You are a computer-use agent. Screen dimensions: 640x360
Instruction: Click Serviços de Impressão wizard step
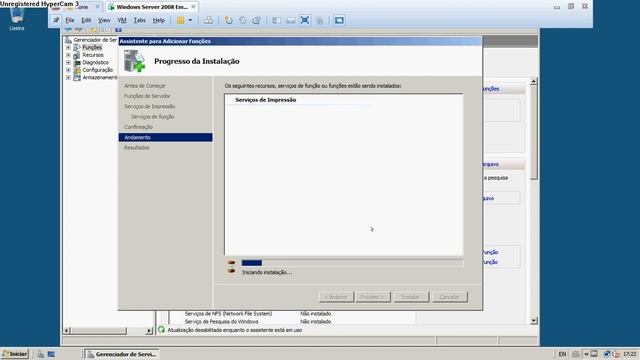[149, 106]
